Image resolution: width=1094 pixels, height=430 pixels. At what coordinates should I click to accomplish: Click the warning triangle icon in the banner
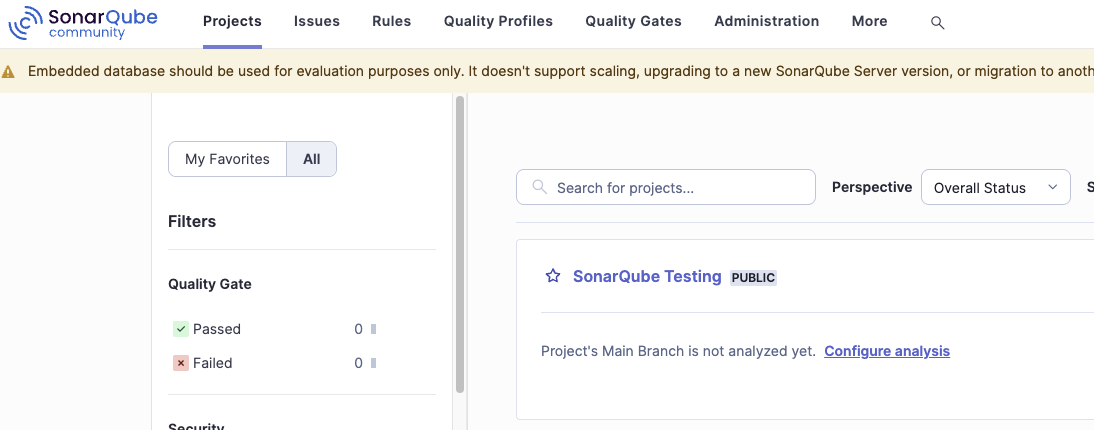[x=8, y=71]
